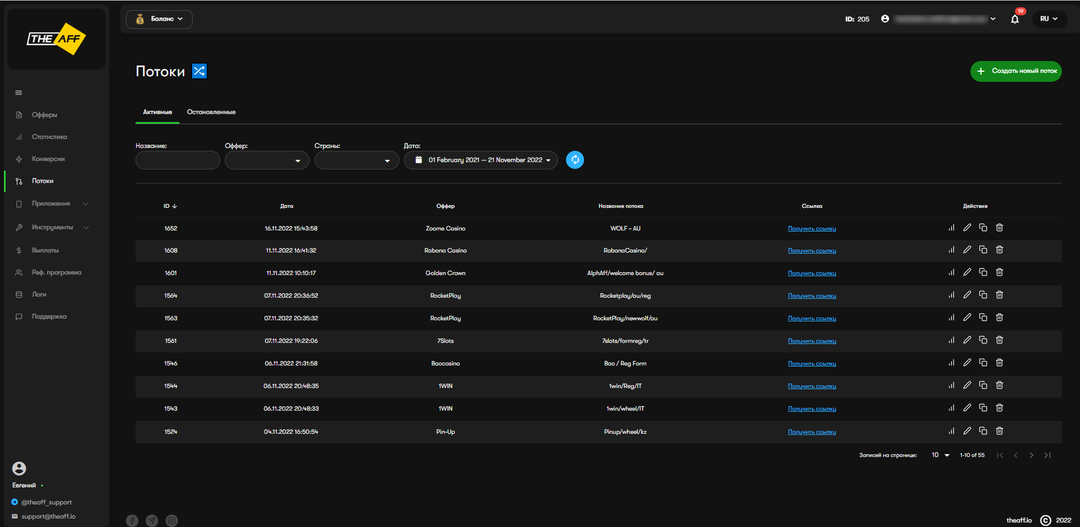
Task: Click the statistics icon for stream 1652
Action: tap(951, 228)
